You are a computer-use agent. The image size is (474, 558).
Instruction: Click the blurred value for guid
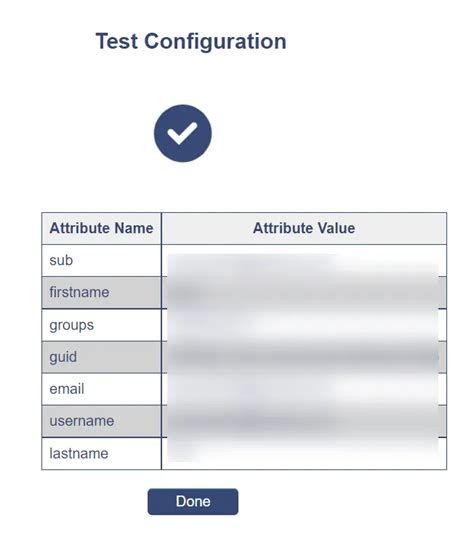pyautogui.click(x=304, y=357)
